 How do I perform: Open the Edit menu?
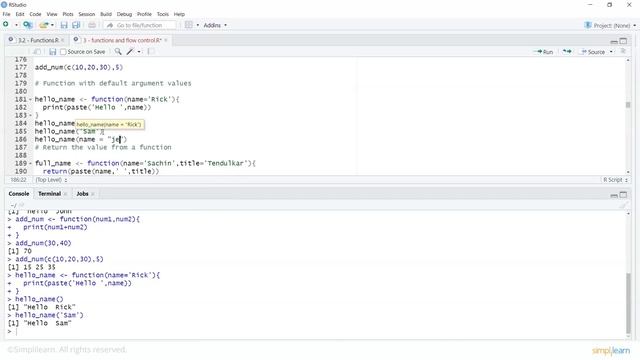[x=20, y=14]
